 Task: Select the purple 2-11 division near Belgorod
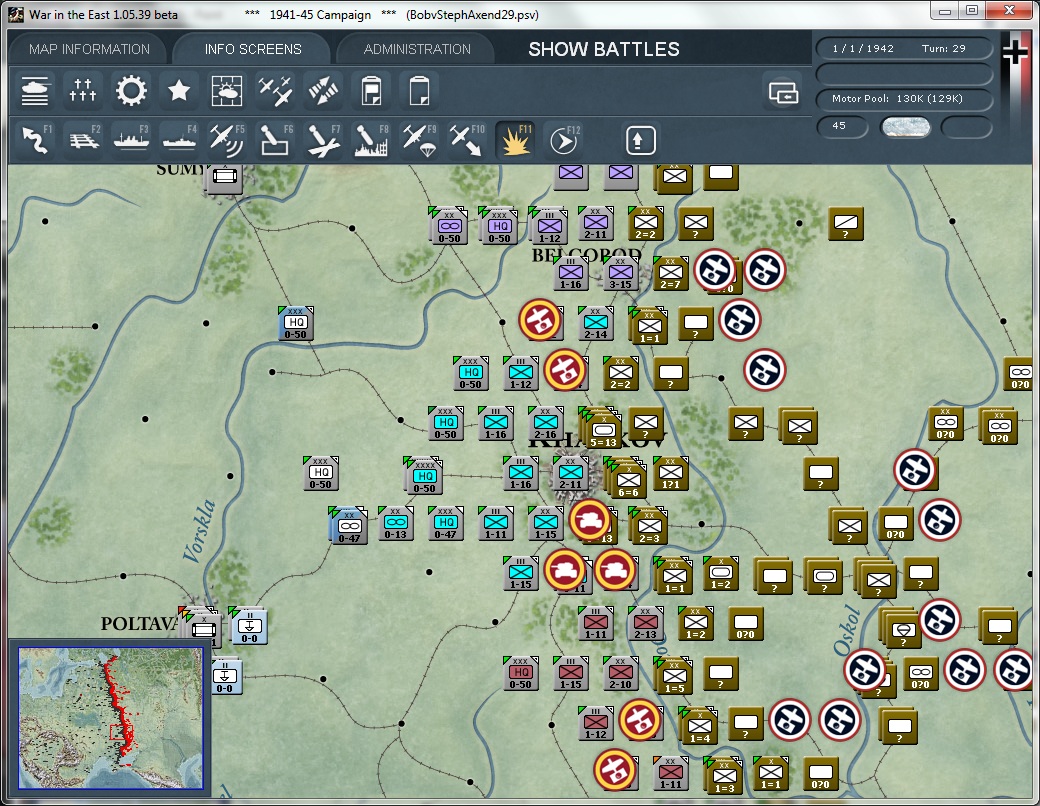[596, 223]
